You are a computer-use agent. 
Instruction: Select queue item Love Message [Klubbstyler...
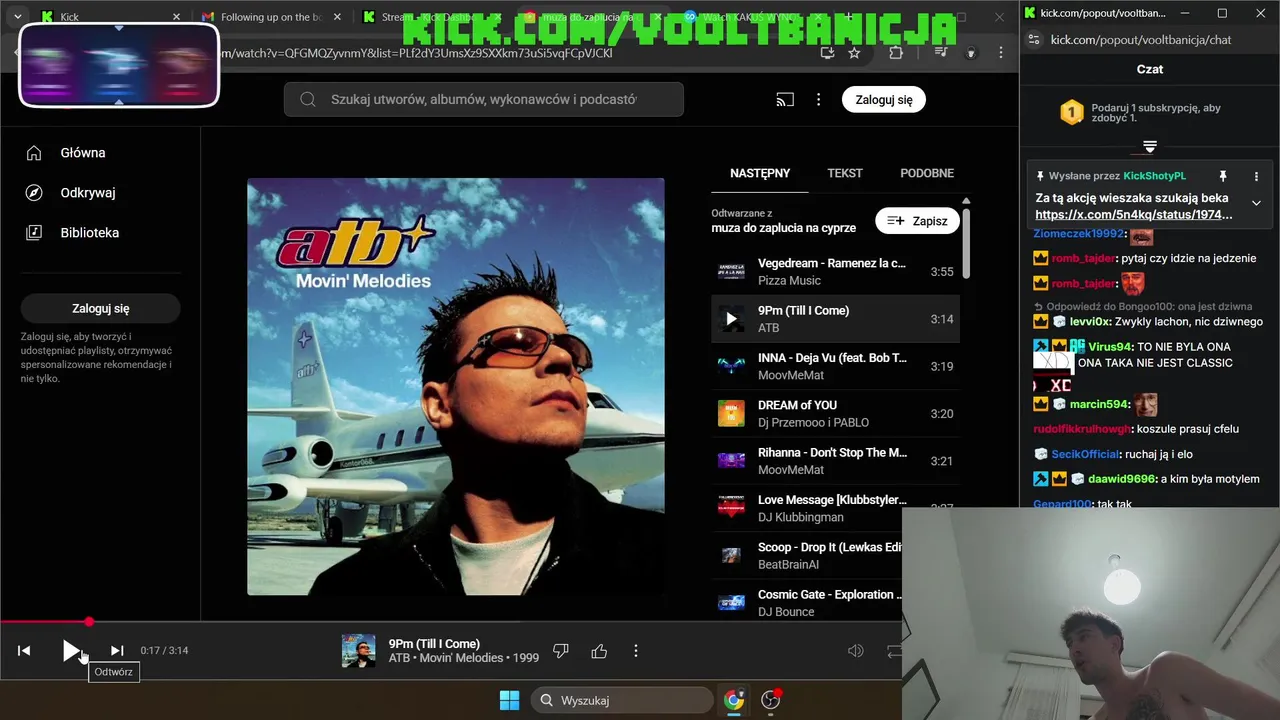click(x=835, y=508)
